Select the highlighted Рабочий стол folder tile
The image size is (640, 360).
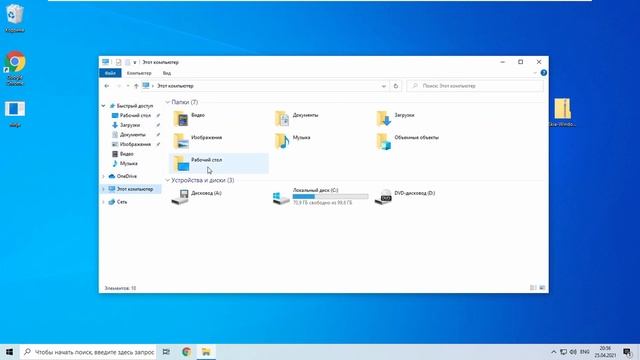(219, 163)
